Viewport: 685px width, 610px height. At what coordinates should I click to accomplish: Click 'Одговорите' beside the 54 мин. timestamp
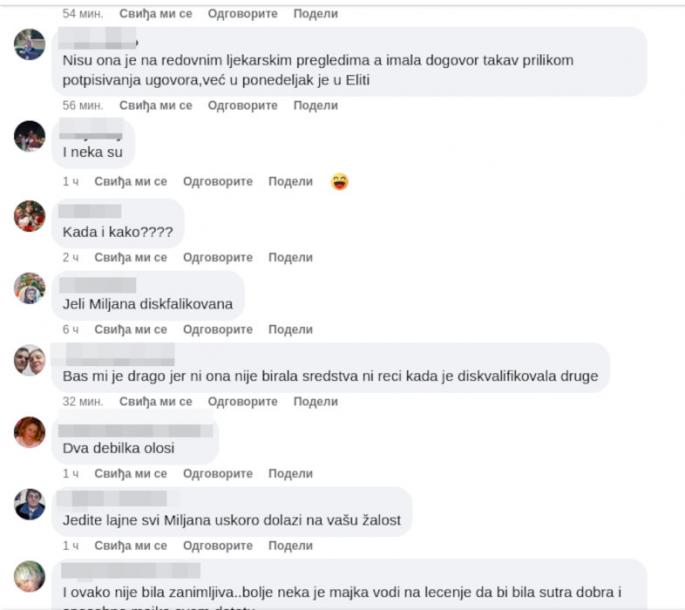click(x=242, y=14)
